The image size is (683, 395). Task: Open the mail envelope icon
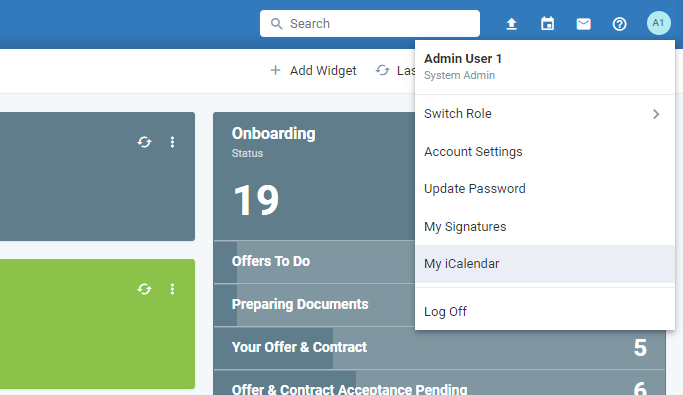click(584, 24)
